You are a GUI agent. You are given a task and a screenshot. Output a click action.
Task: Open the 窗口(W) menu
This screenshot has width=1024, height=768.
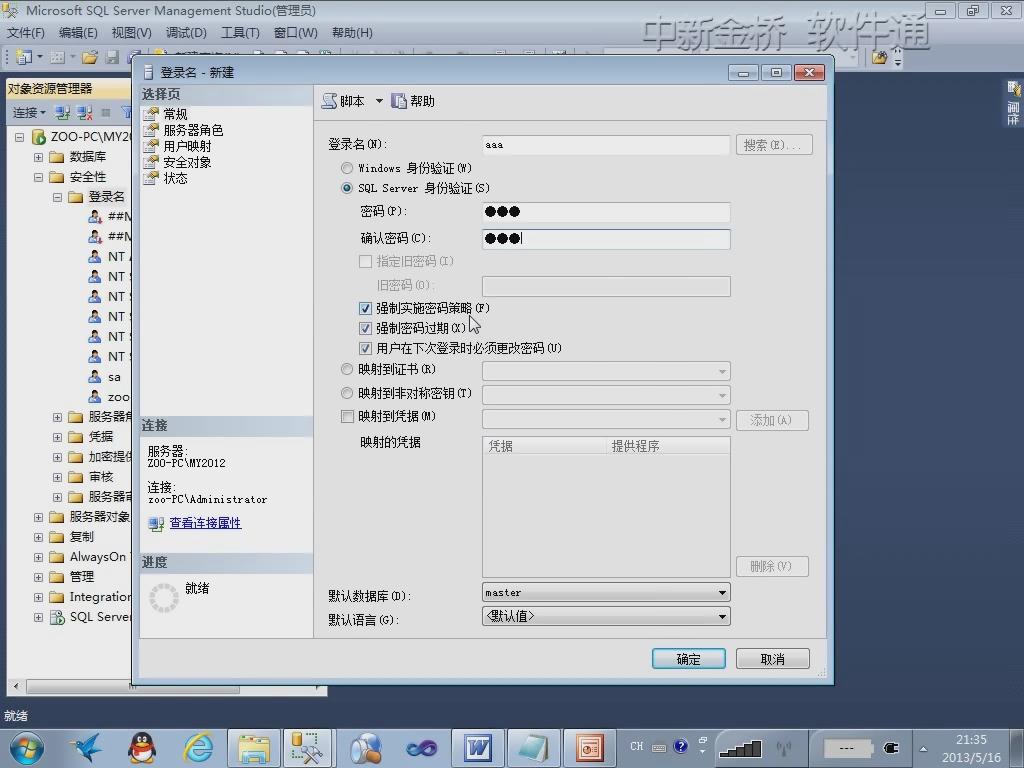click(x=295, y=33)
